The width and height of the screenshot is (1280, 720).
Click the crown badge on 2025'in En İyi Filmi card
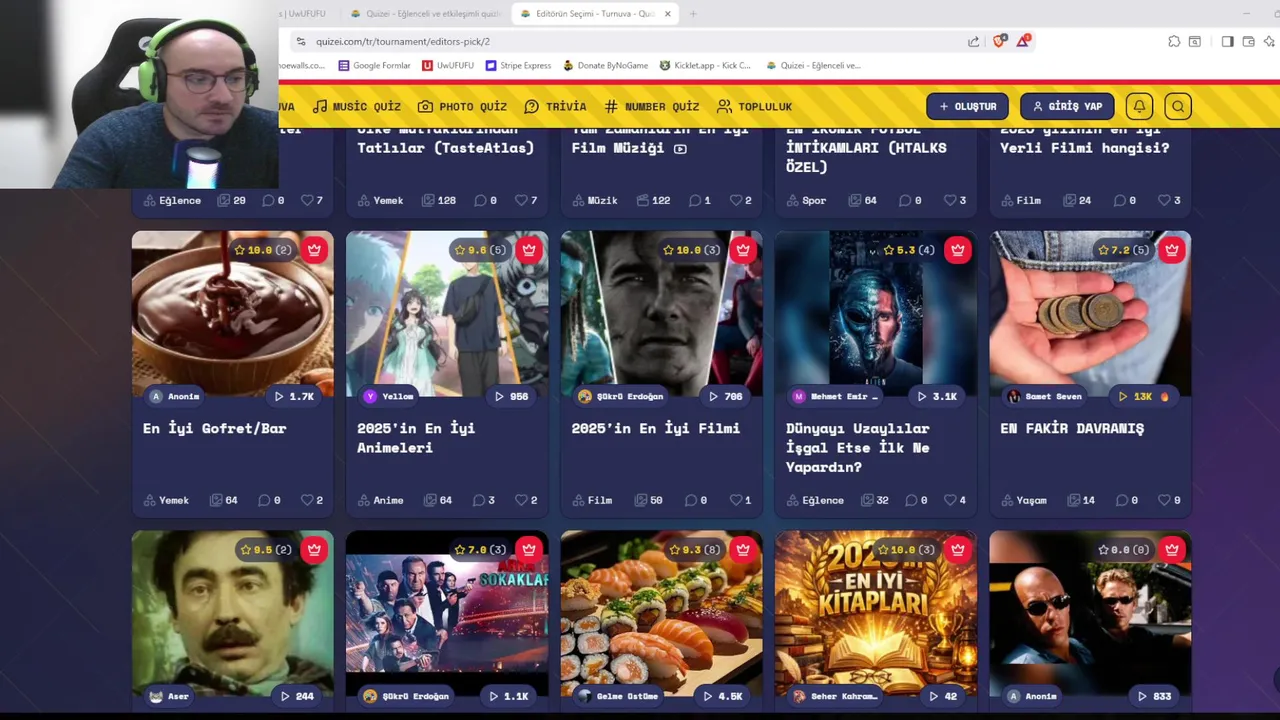point(742,250)
